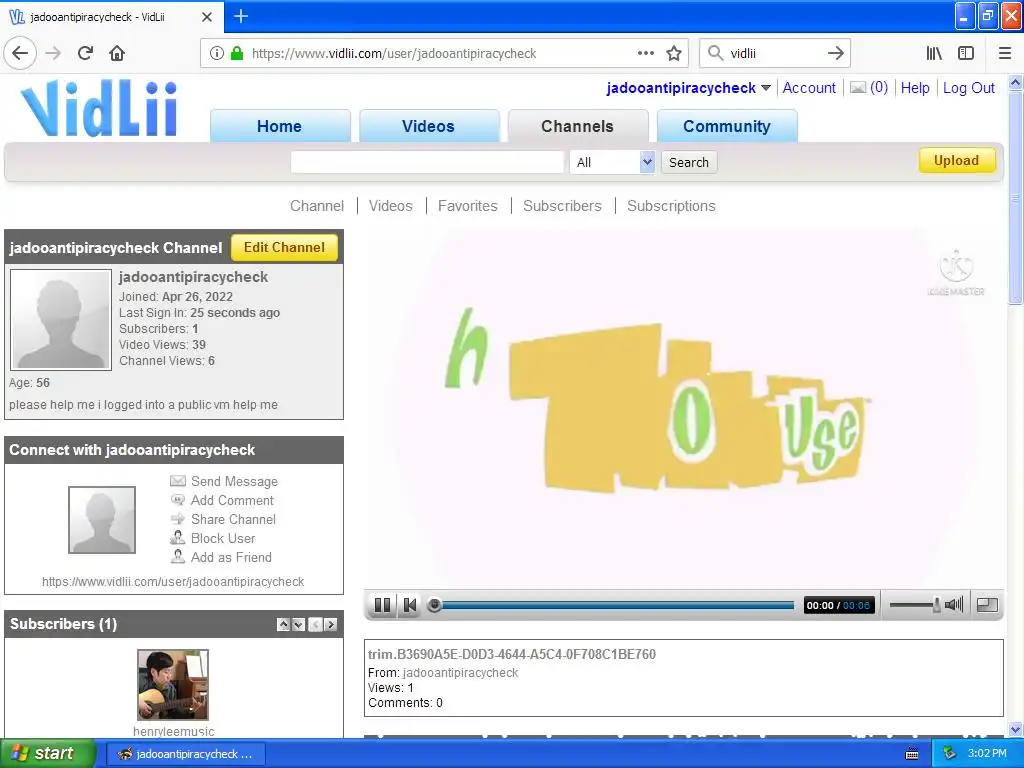Click the browser Forward arrow
1024x768 pixels.
53,54
